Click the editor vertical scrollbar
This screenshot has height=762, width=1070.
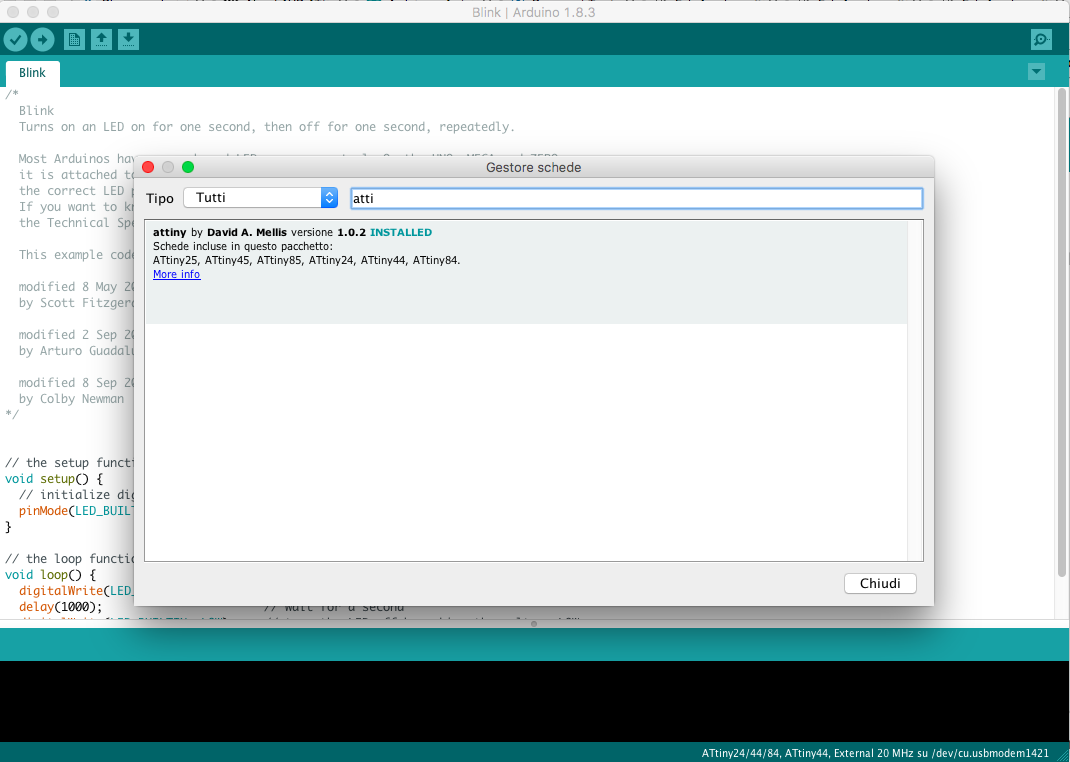point(1062,334)
